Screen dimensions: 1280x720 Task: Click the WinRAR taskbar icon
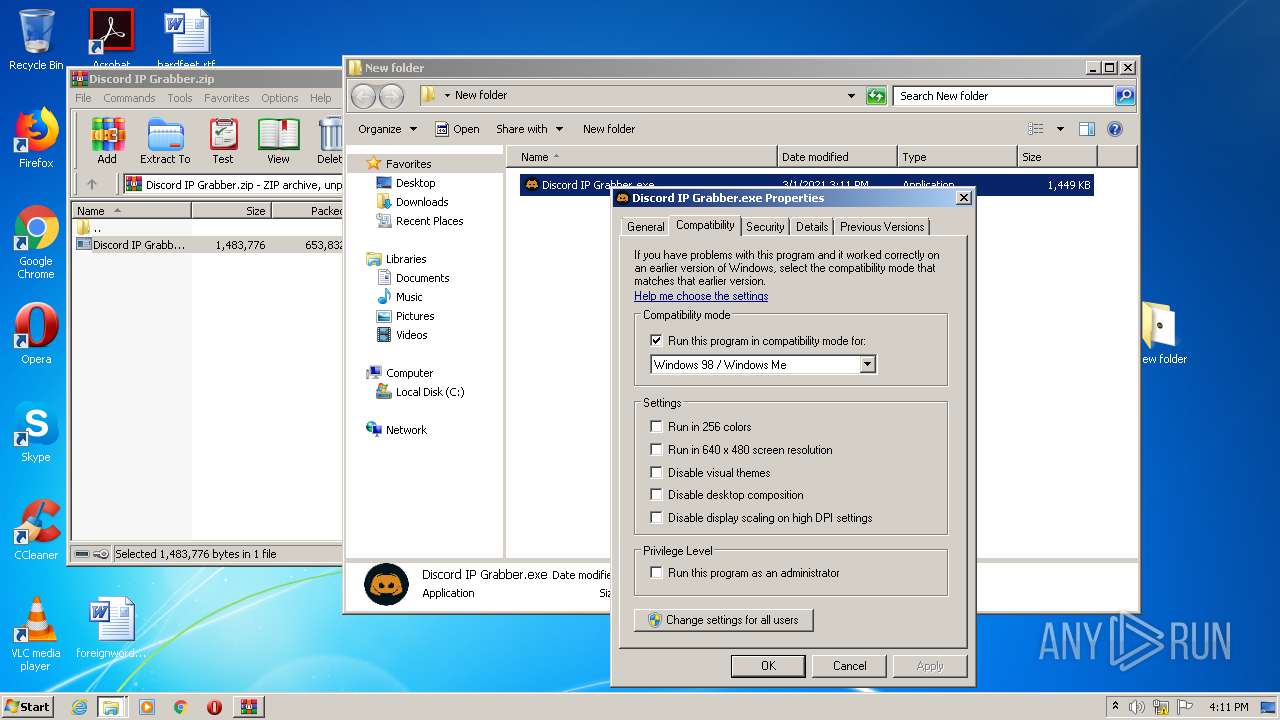(x=248, y=707)
